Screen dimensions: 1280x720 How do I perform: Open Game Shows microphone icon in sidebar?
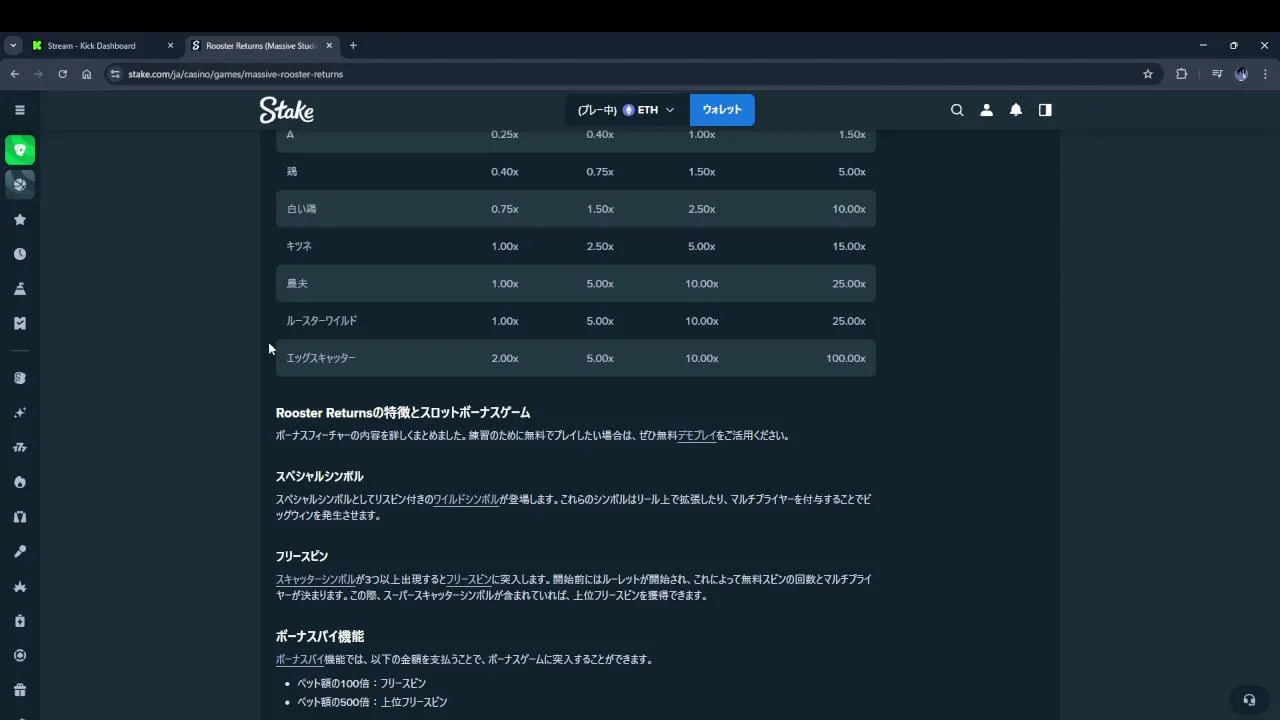coord(20,551)
